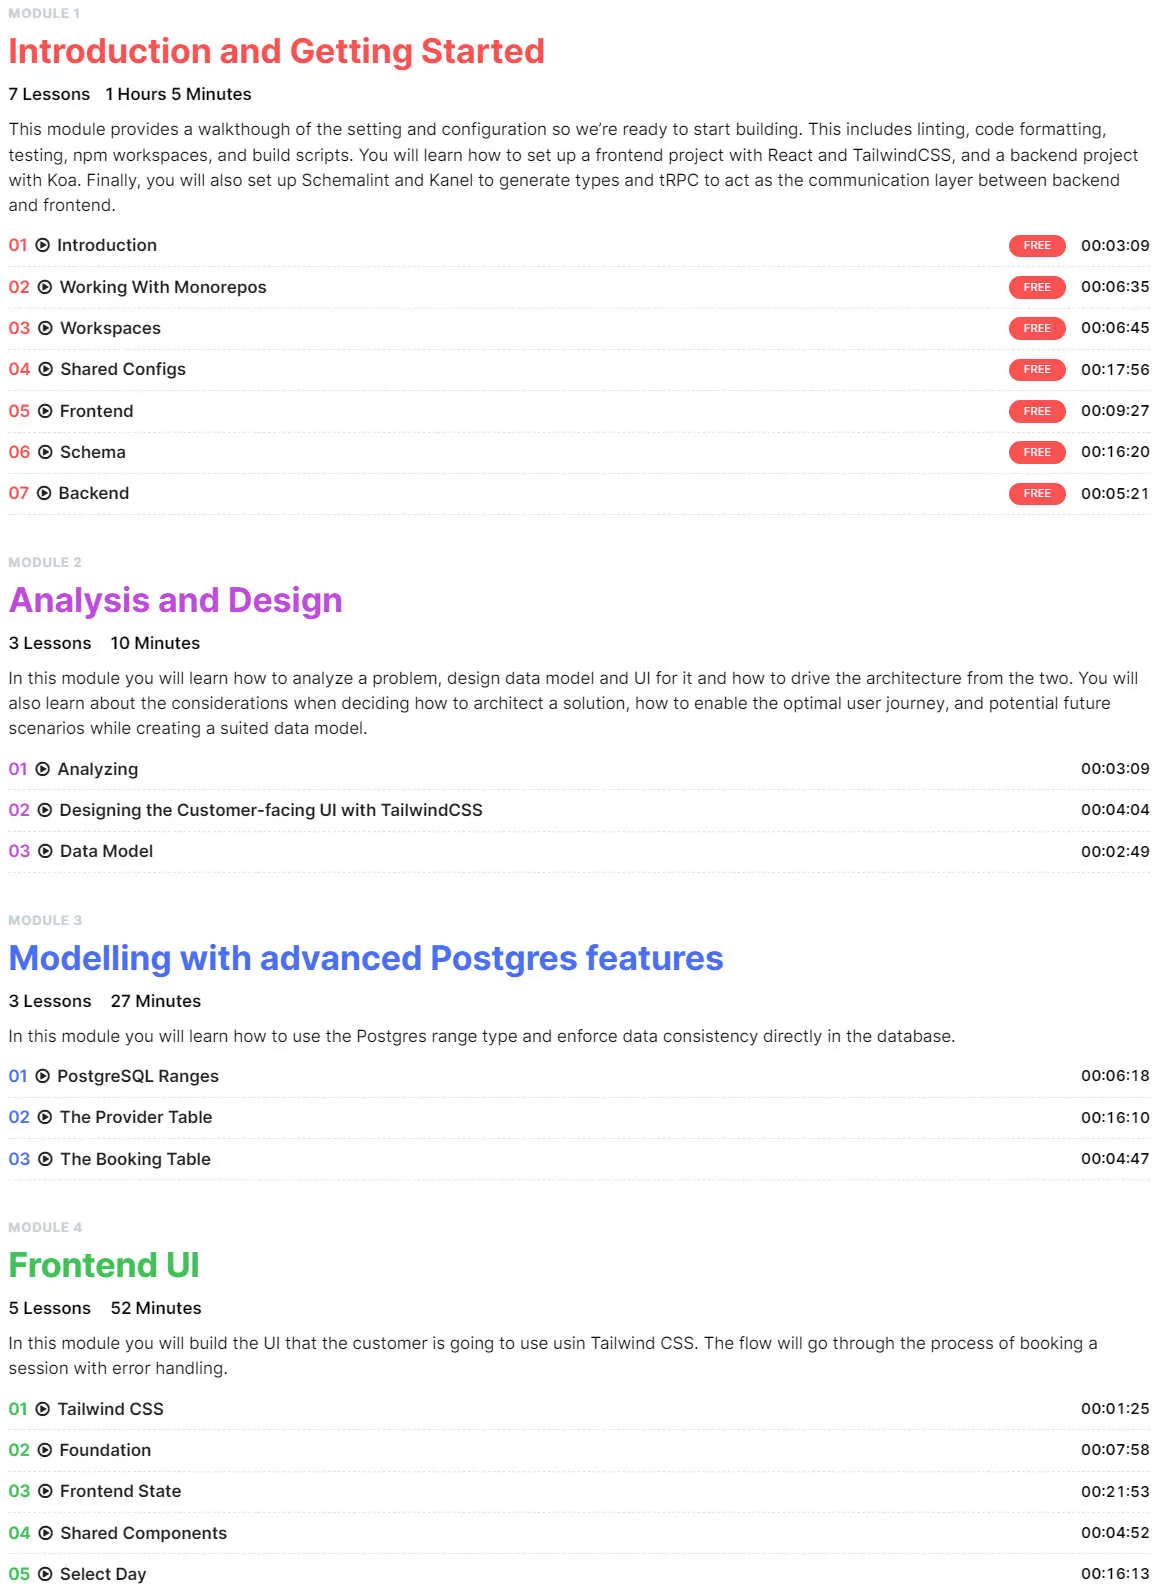The height and width of the screenshot is (1595, 1156).
Task: Click play icon next to Data Model
Action: click(x=45, y=851)
